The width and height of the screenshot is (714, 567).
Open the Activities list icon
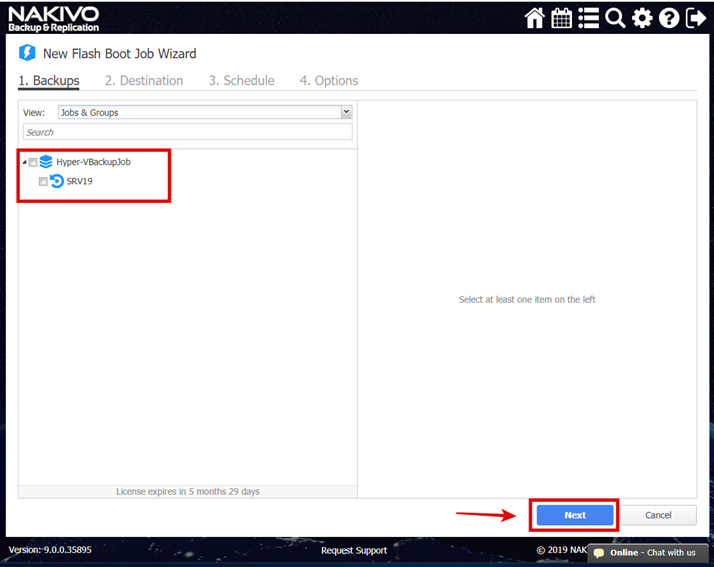click(588, 18)
